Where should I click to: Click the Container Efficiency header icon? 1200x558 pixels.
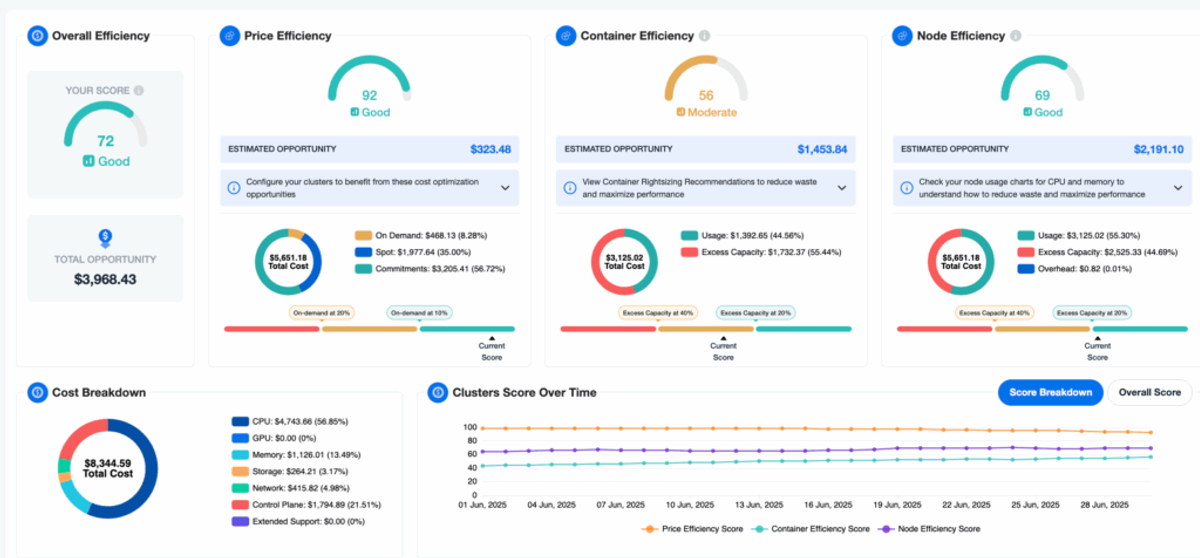coord(566,36)
